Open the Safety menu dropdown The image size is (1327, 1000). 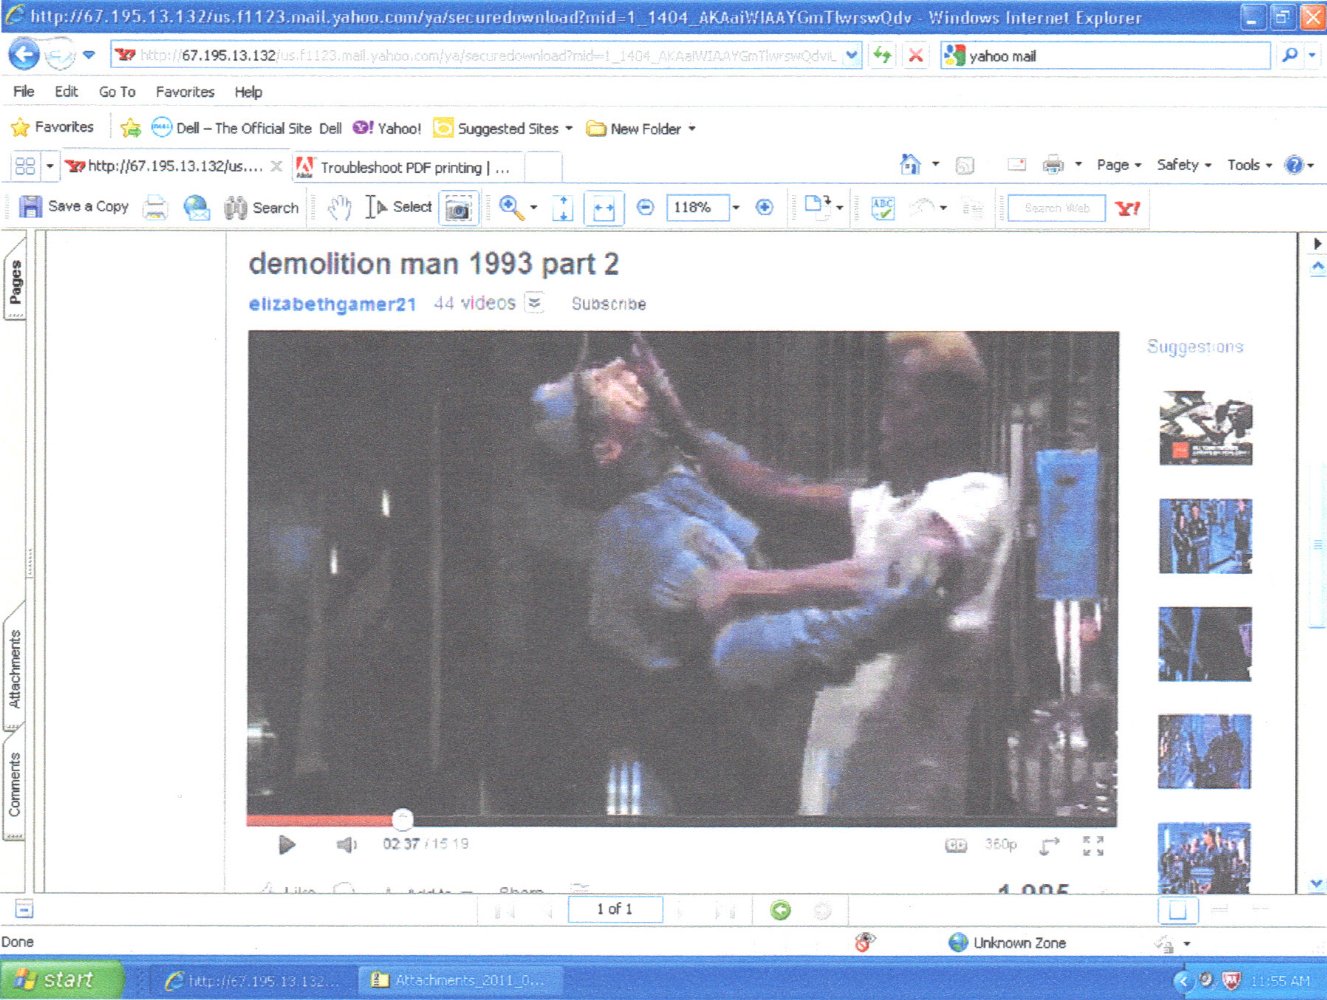click(x=1184, y=165)
